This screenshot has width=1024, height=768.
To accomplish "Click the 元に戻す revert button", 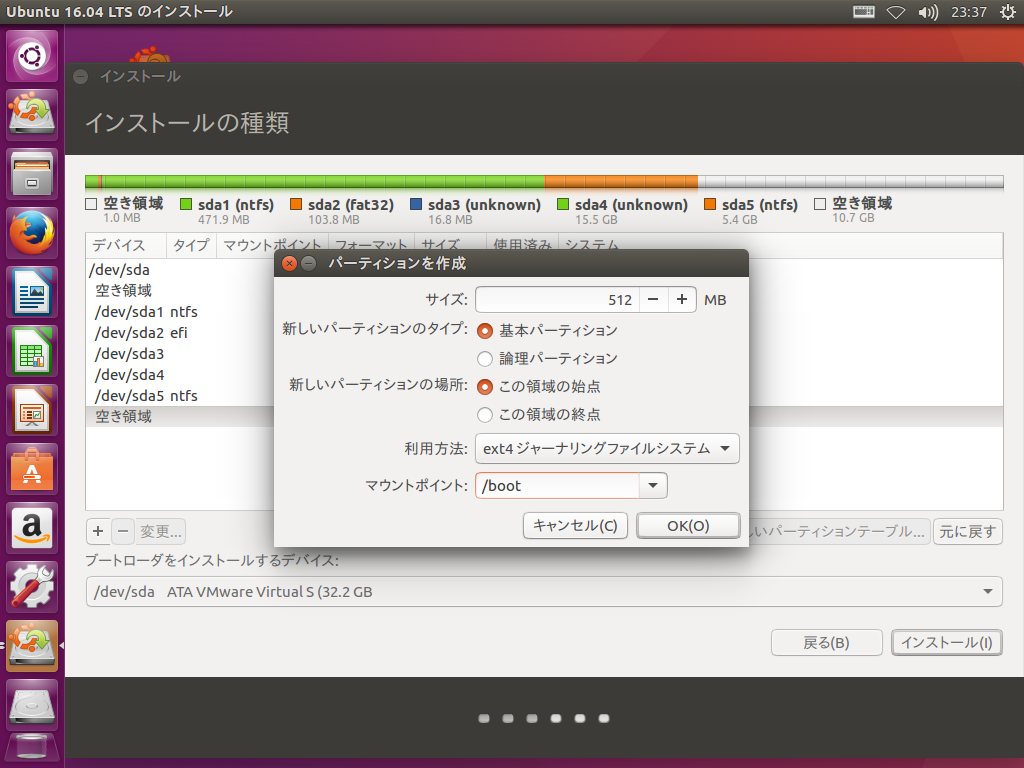I will [x=968, y=531].
